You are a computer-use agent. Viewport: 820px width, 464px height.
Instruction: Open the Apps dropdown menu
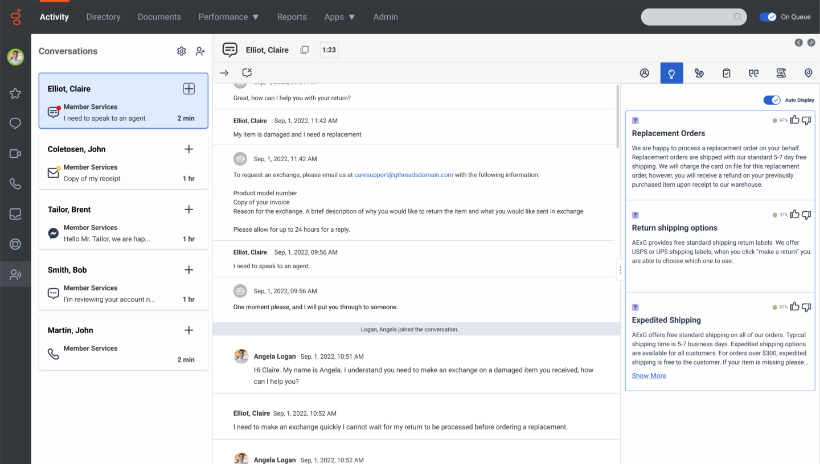click(x=340, y=17)
